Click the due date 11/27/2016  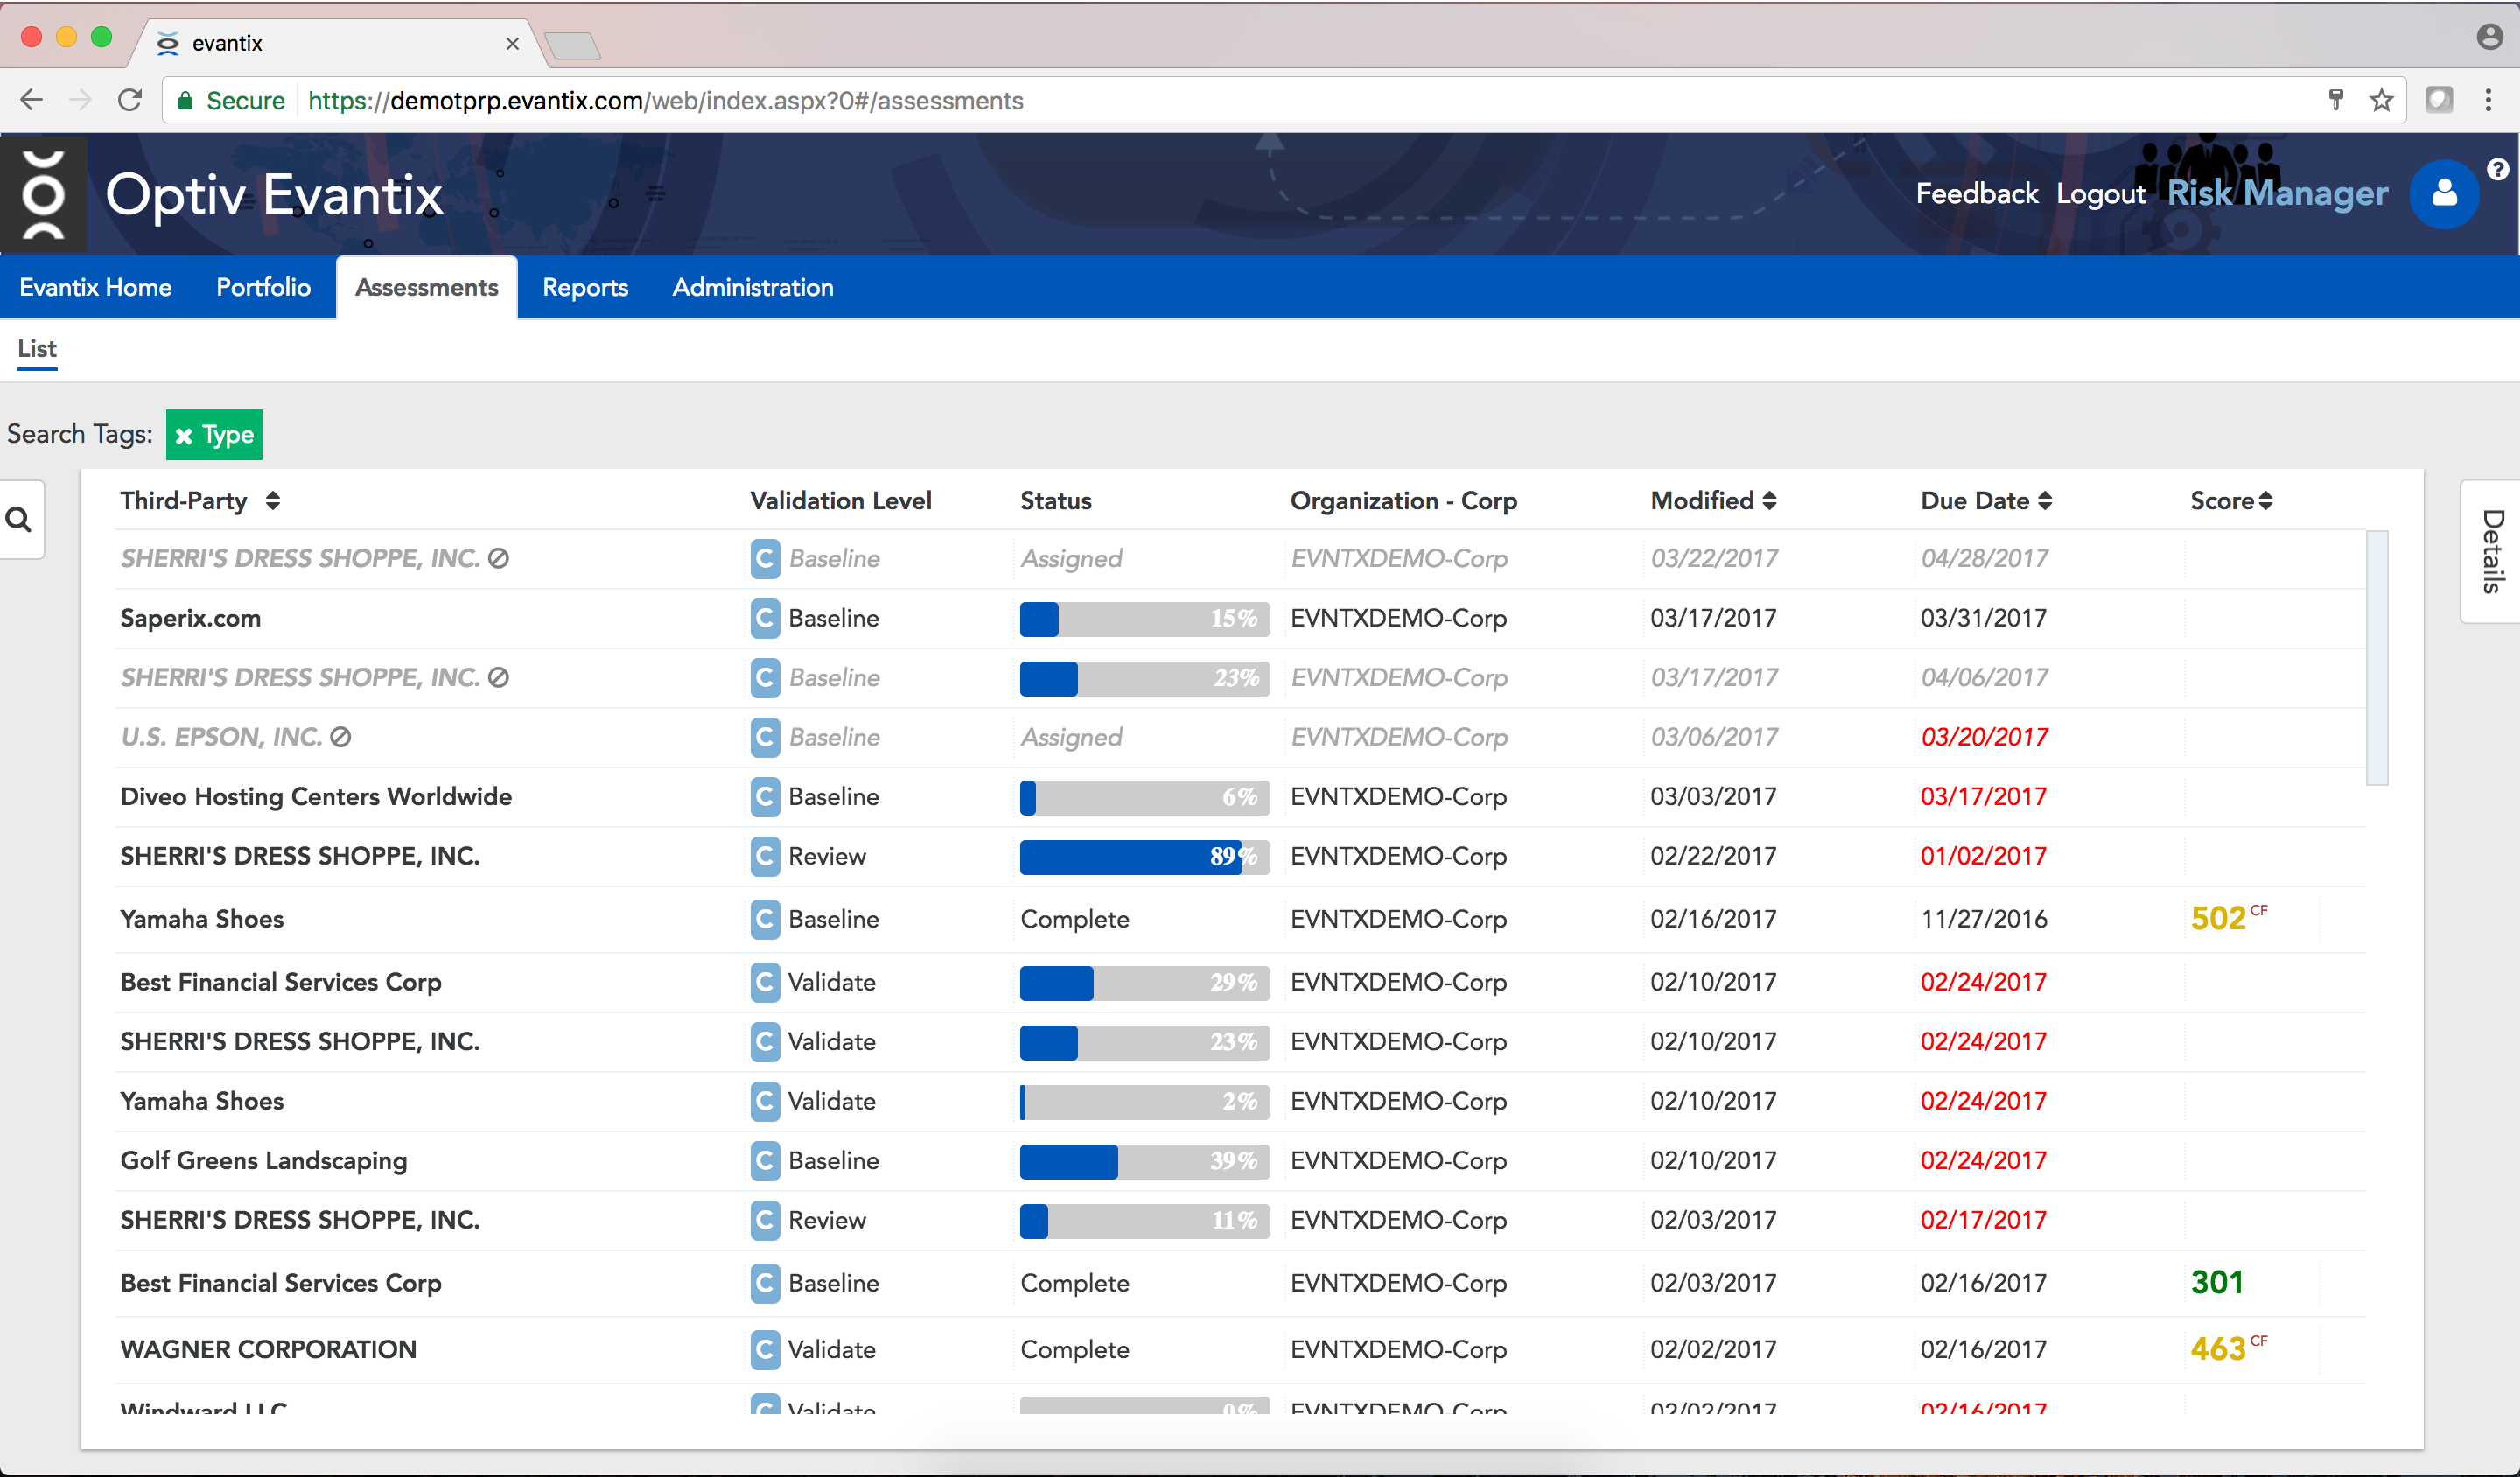click(1983, 919)
